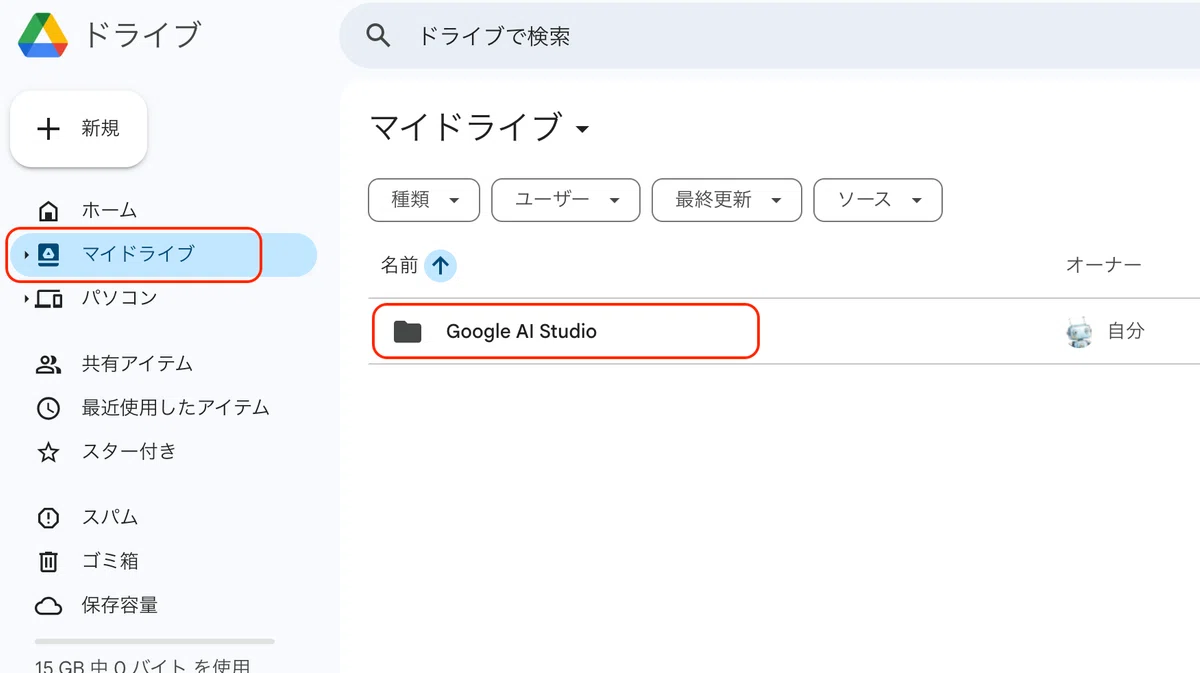Click the オーナー column header
1200x673 pixels.
[x=1104, y=265]
